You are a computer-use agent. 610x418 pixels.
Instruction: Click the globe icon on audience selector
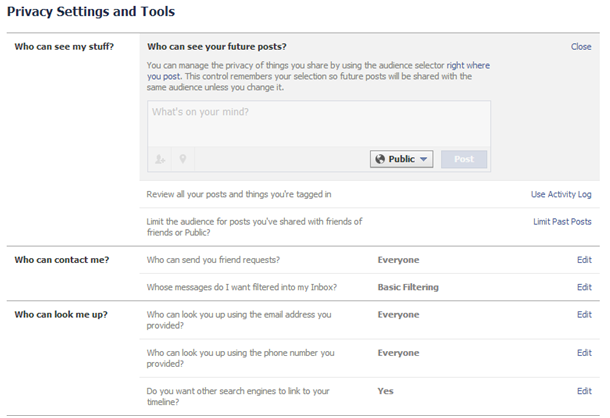pyautogui.click(x=379, y=159)
